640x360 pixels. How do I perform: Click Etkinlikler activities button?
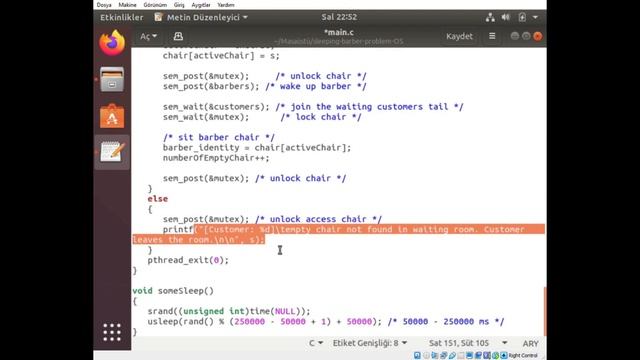click(x=122, y=17)
